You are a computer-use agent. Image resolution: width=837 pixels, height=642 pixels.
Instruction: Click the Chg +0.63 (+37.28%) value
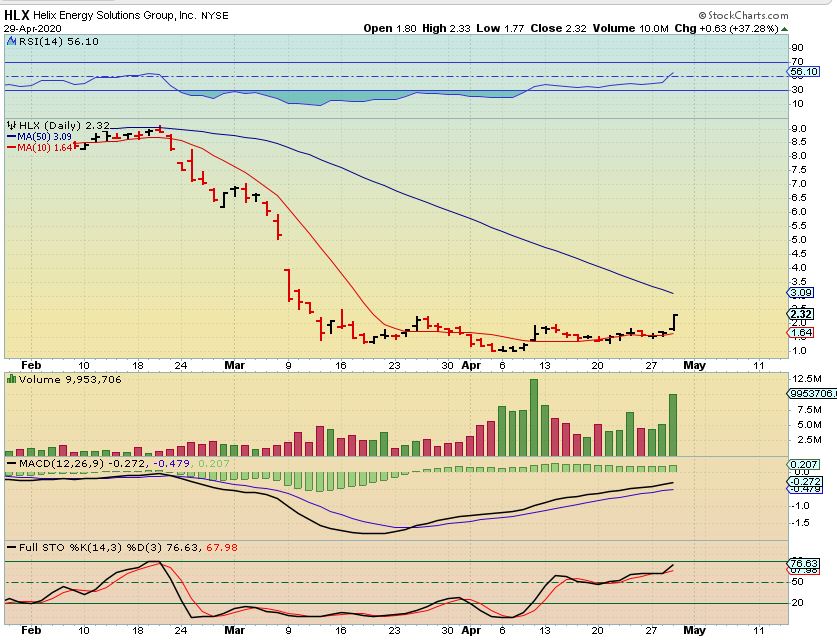726,28
